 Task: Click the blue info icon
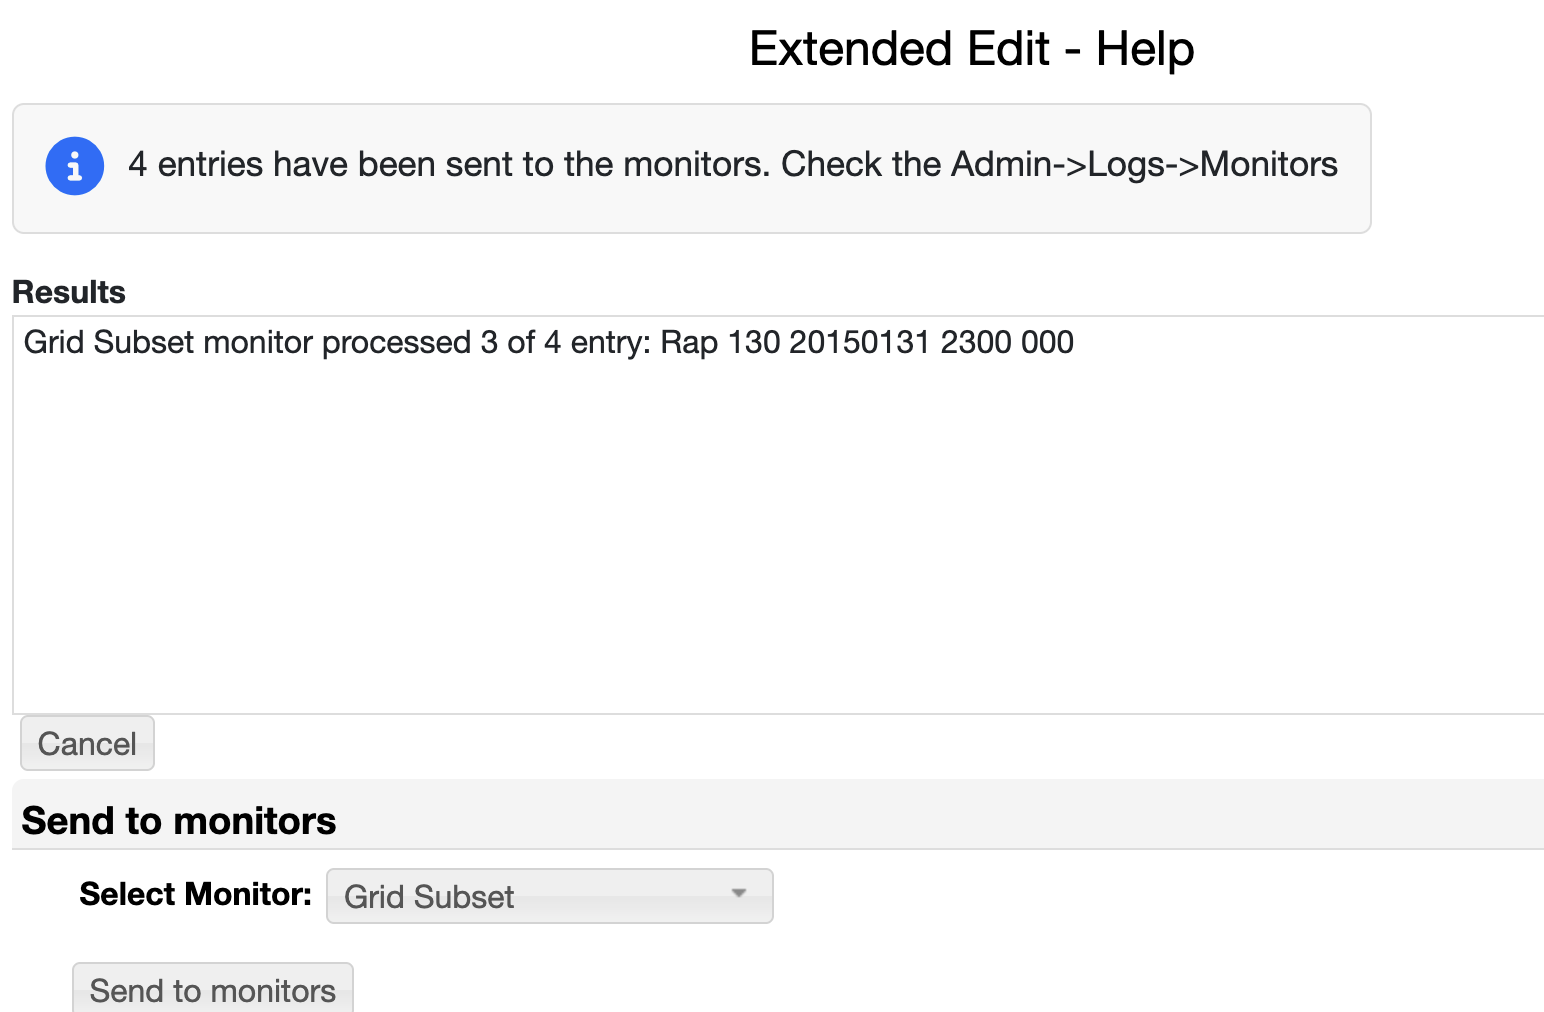[75, 166]
